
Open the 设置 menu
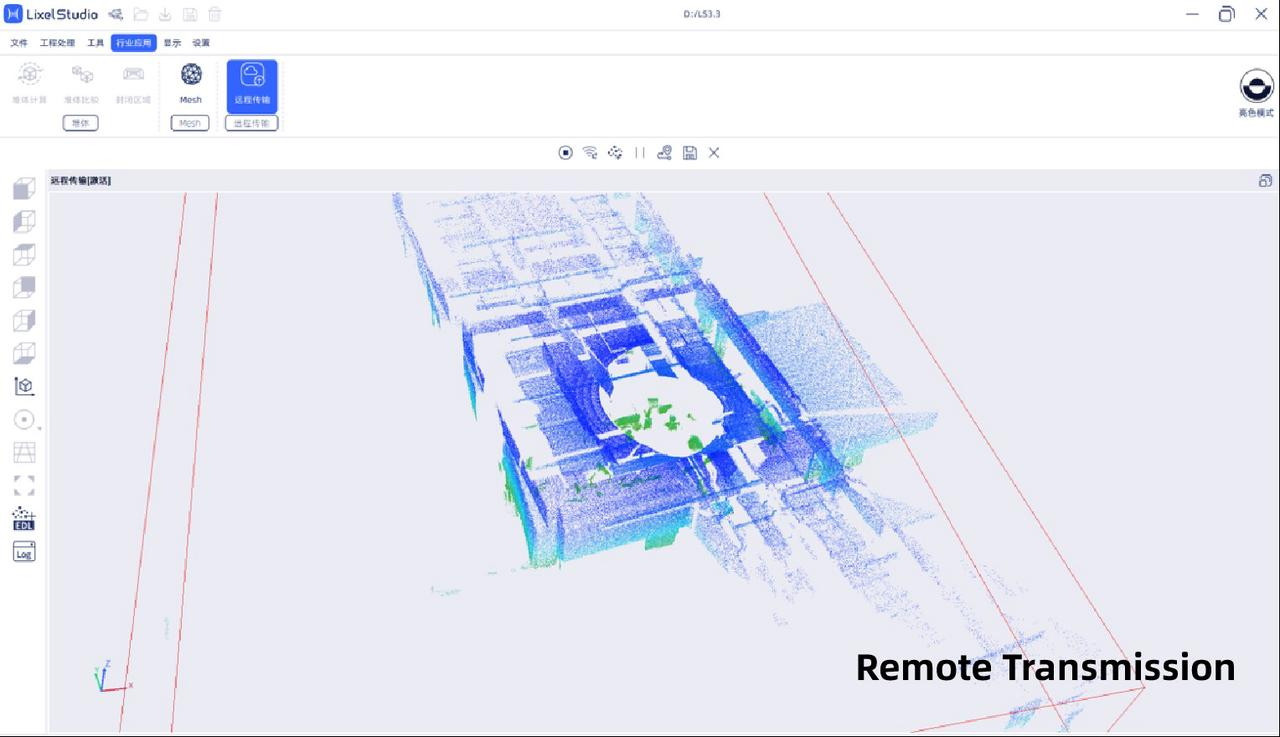coord(201,43)
